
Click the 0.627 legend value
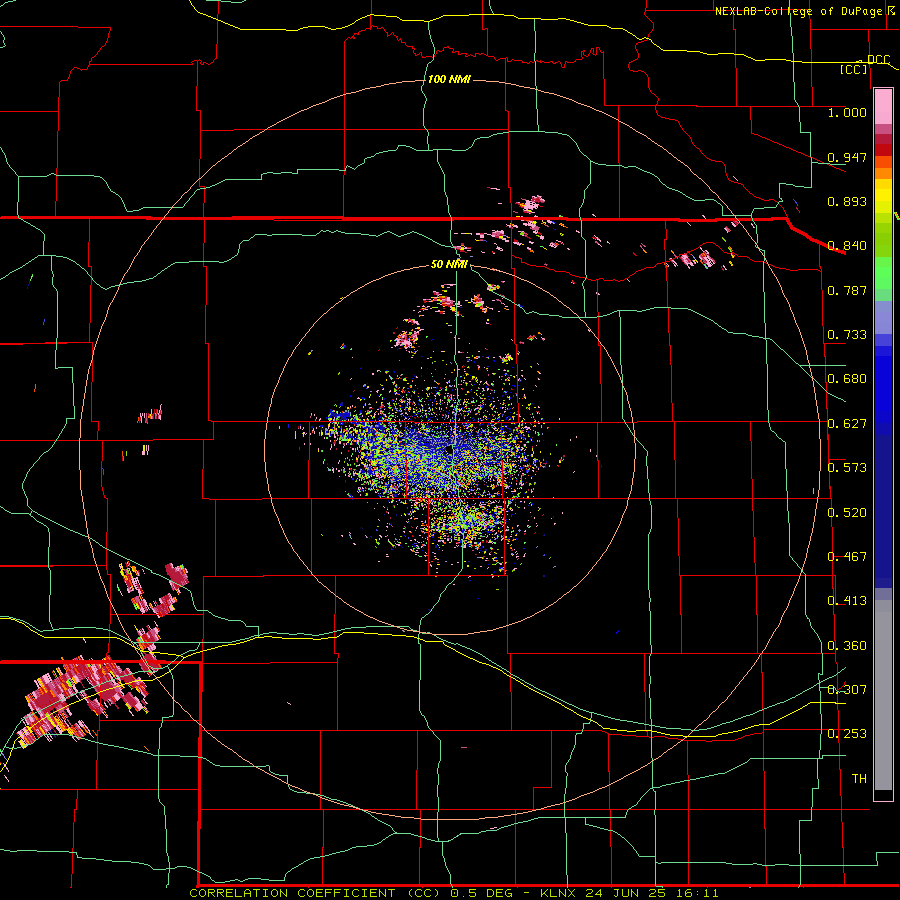[x=847, y=424]
